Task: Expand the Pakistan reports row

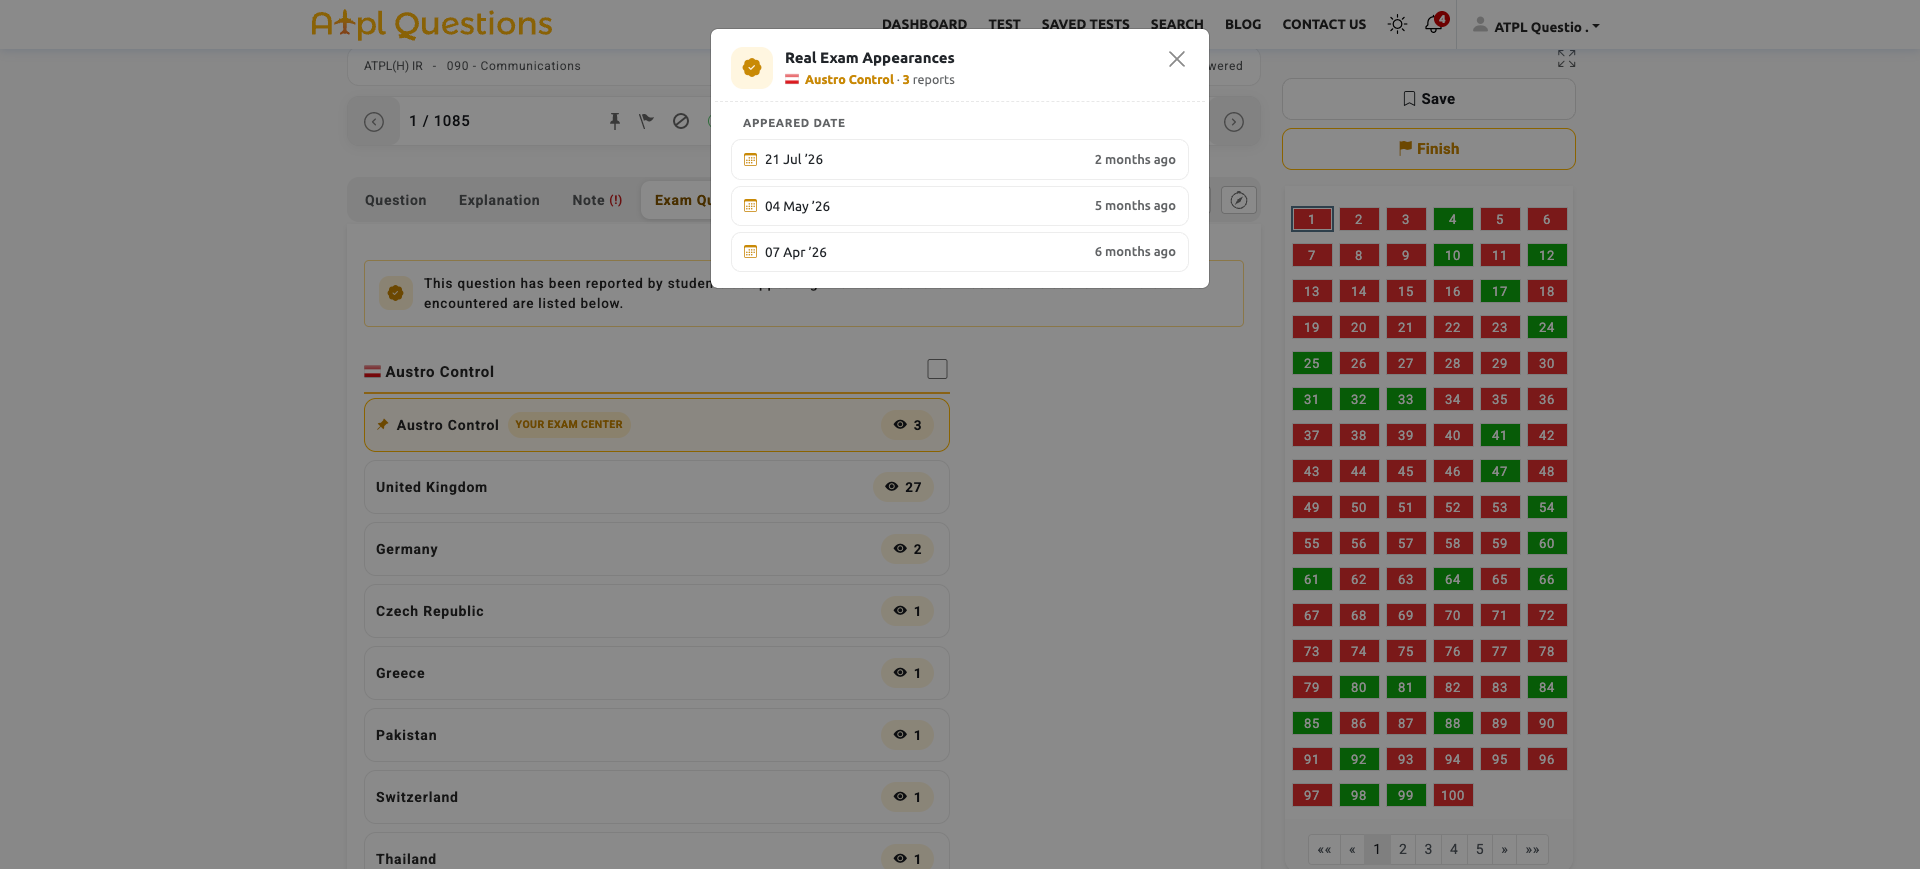Action: click(x=656, y=735)
